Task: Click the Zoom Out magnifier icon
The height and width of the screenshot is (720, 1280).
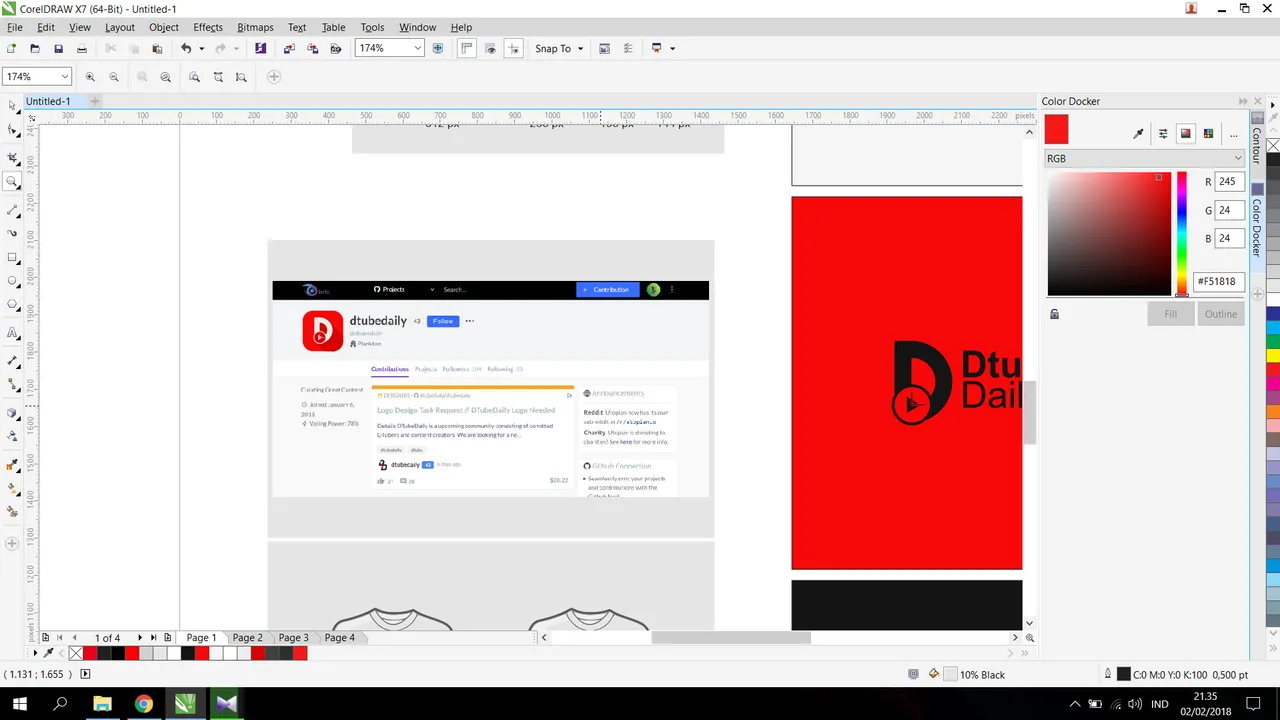Action: click(x=113, y=77)
